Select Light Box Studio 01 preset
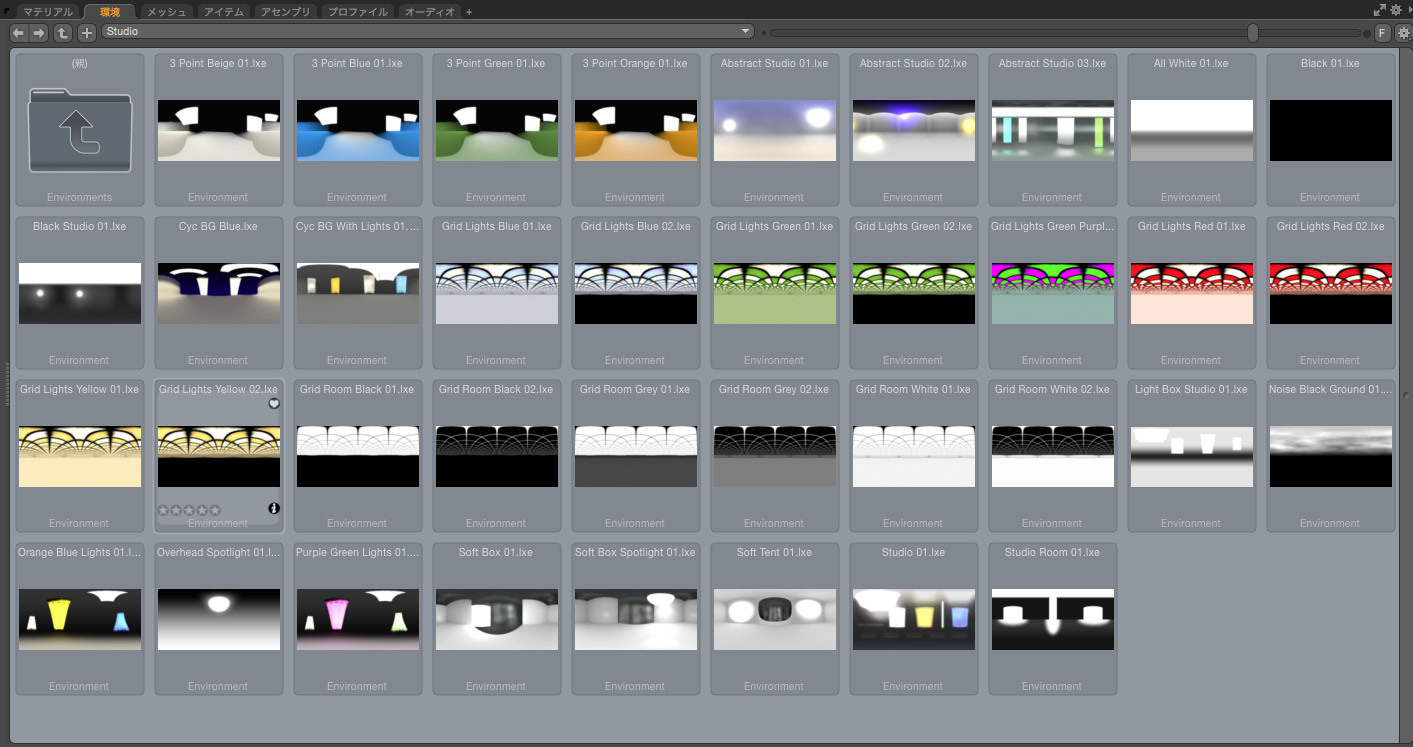 point(1191,456)
